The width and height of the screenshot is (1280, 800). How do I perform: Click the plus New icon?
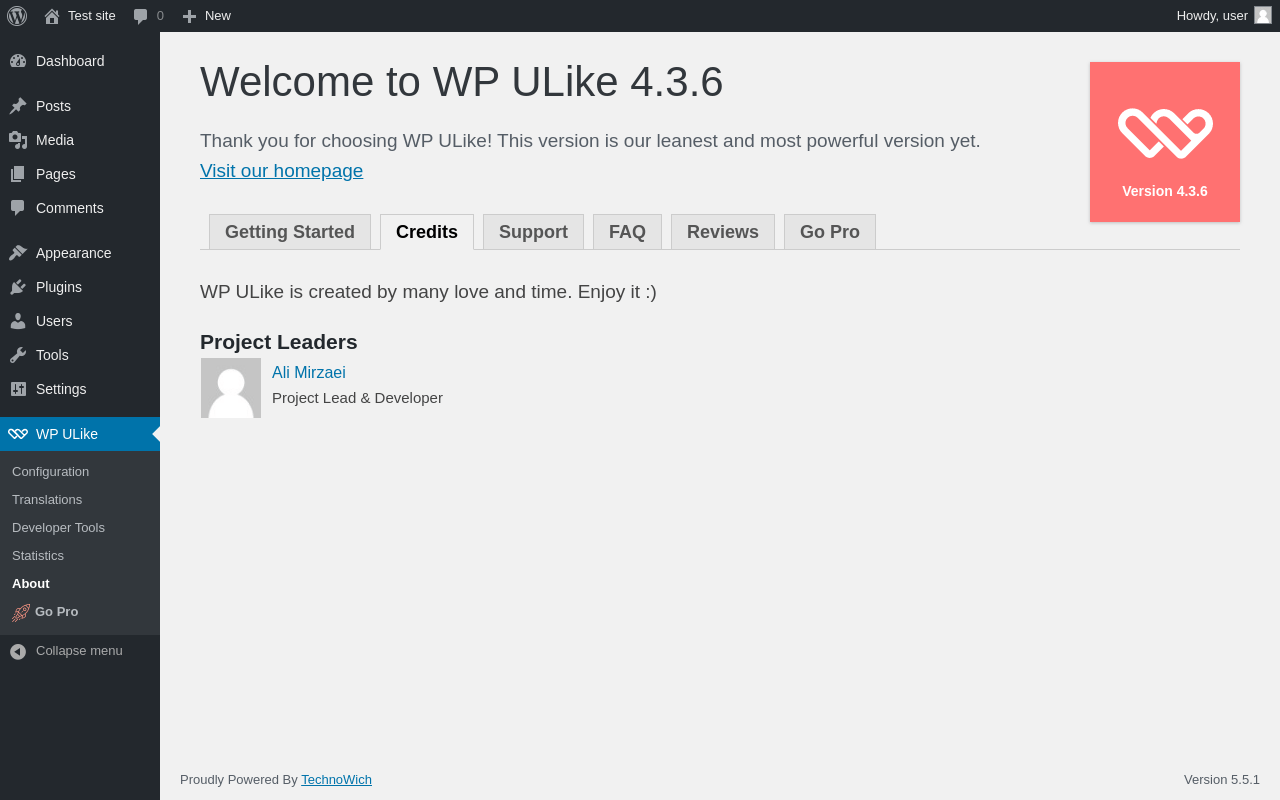click(x=189, y=16)
